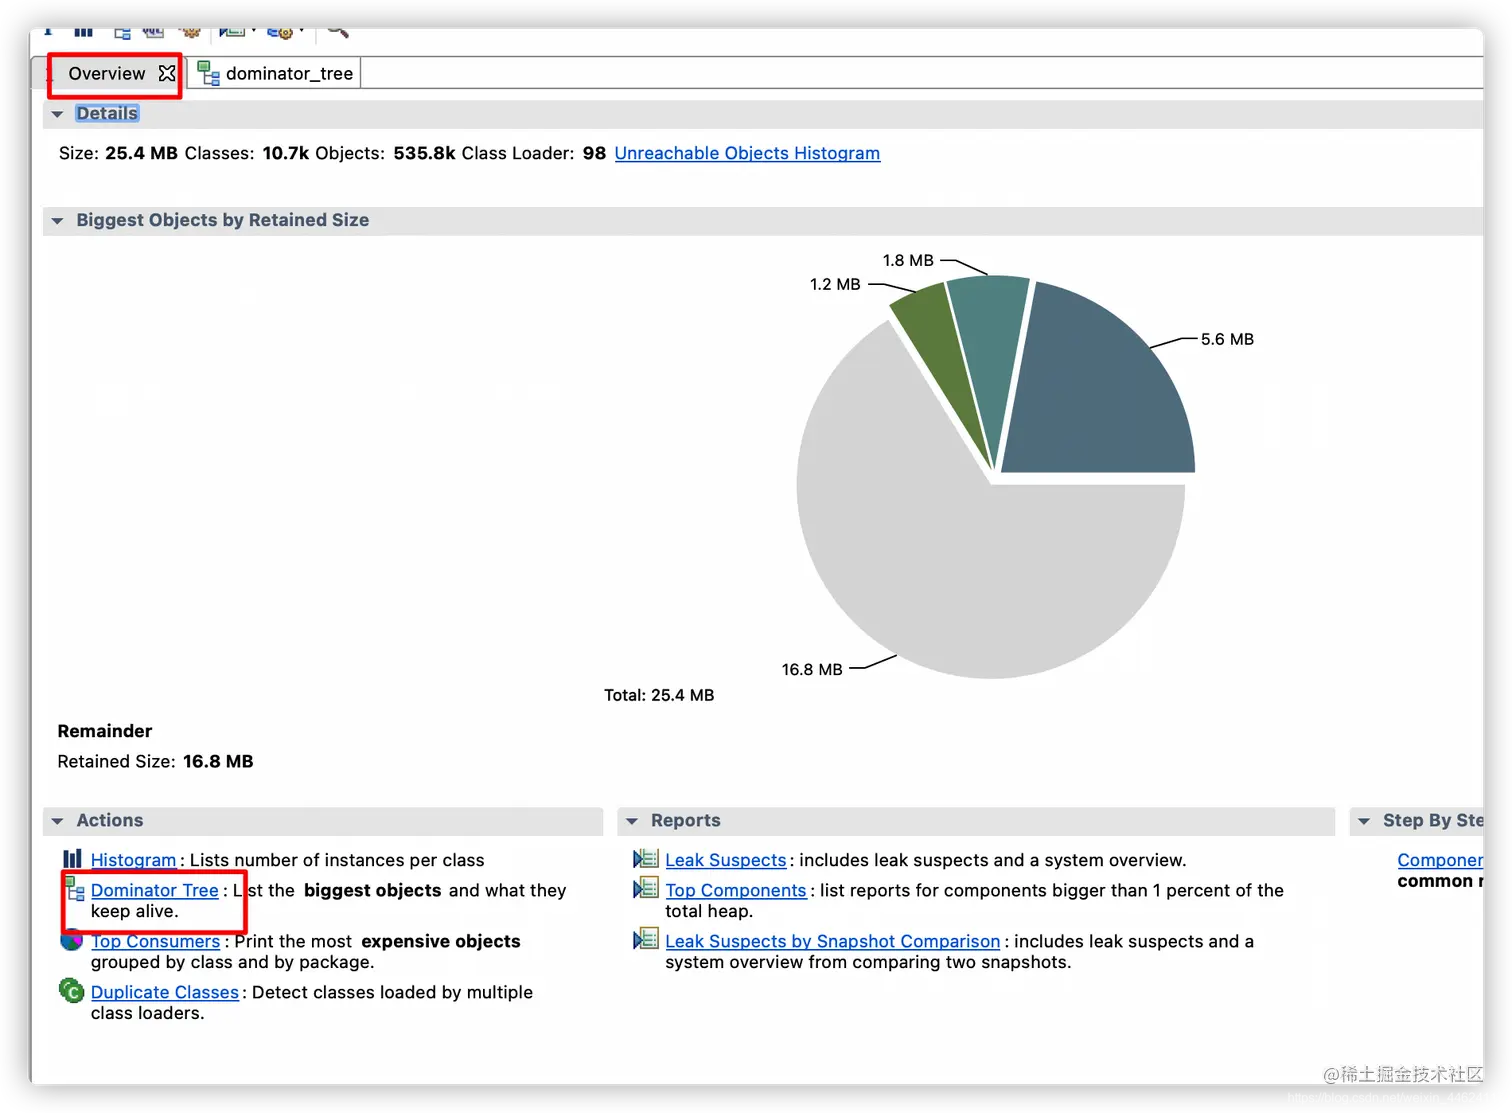
Task: Collapse the Details section triangle
Action: tap(57, 114)
